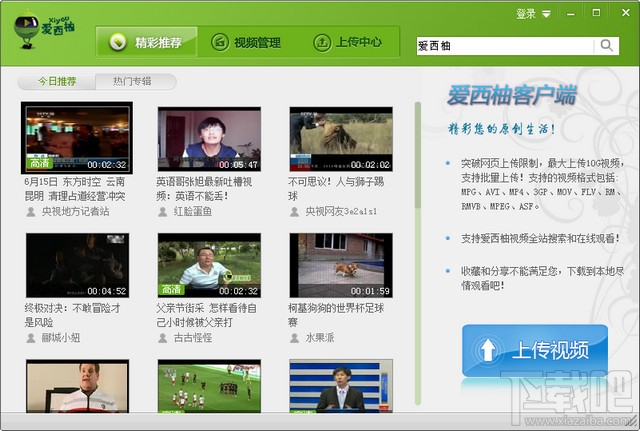The width and height of the screenshot is (640, 431).
Task: Click duration label 00:05:47
Action: coord(238,164)
